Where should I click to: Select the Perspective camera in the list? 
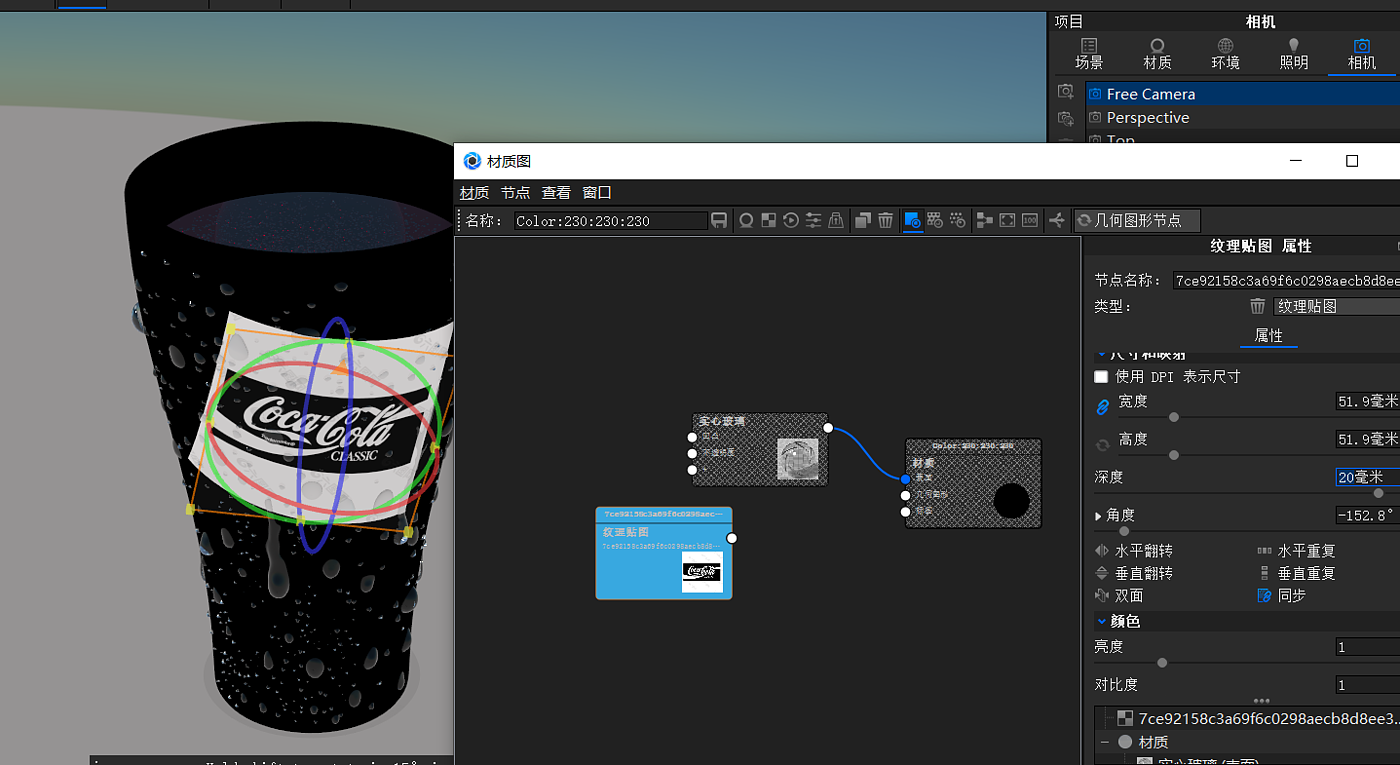click(x=1147, y=118)
